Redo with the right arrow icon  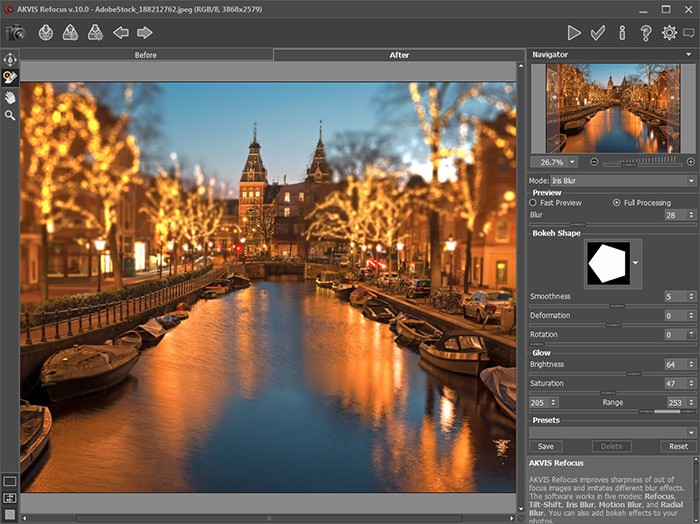(144, 33)
